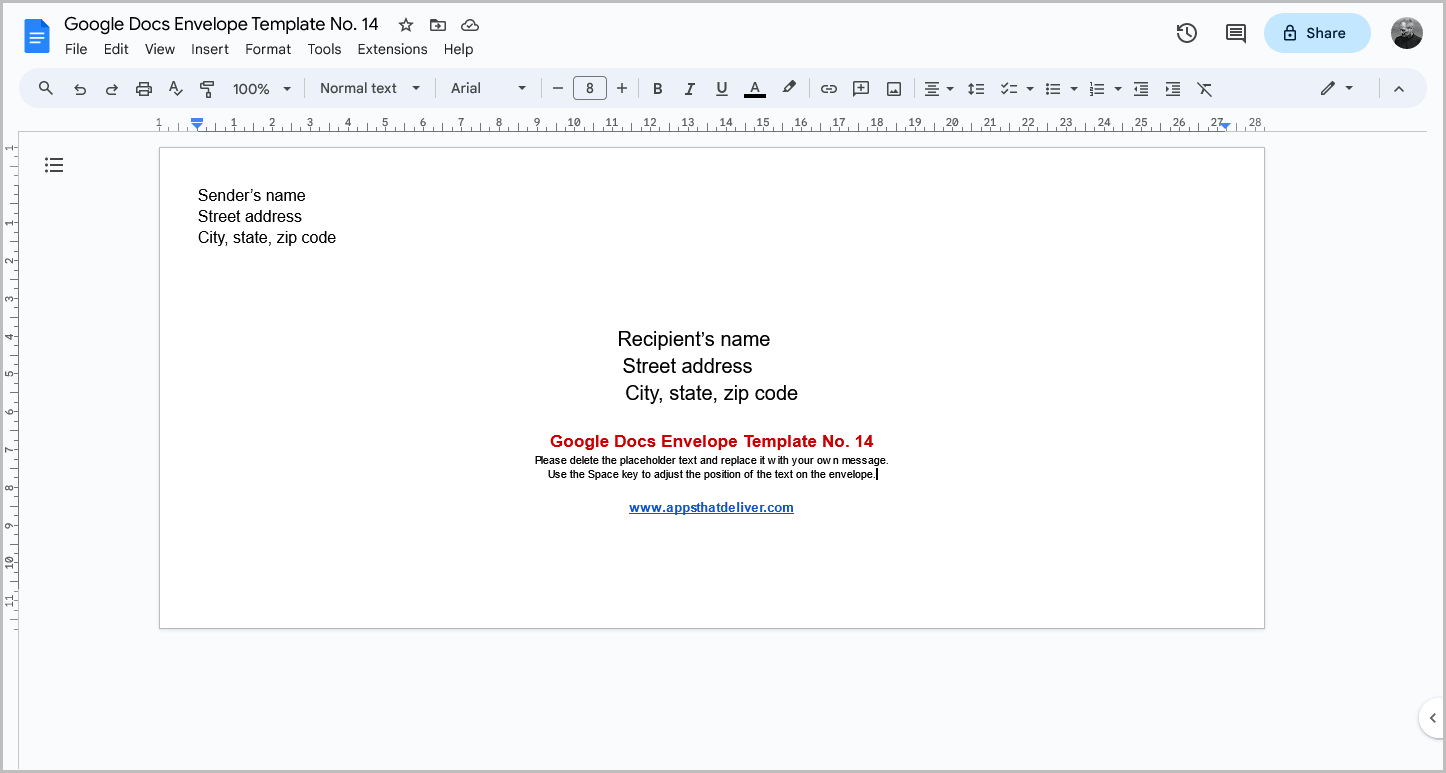1446x773 pixels.
Task: Clear formatting from selected text
Action: point(1205,89)
